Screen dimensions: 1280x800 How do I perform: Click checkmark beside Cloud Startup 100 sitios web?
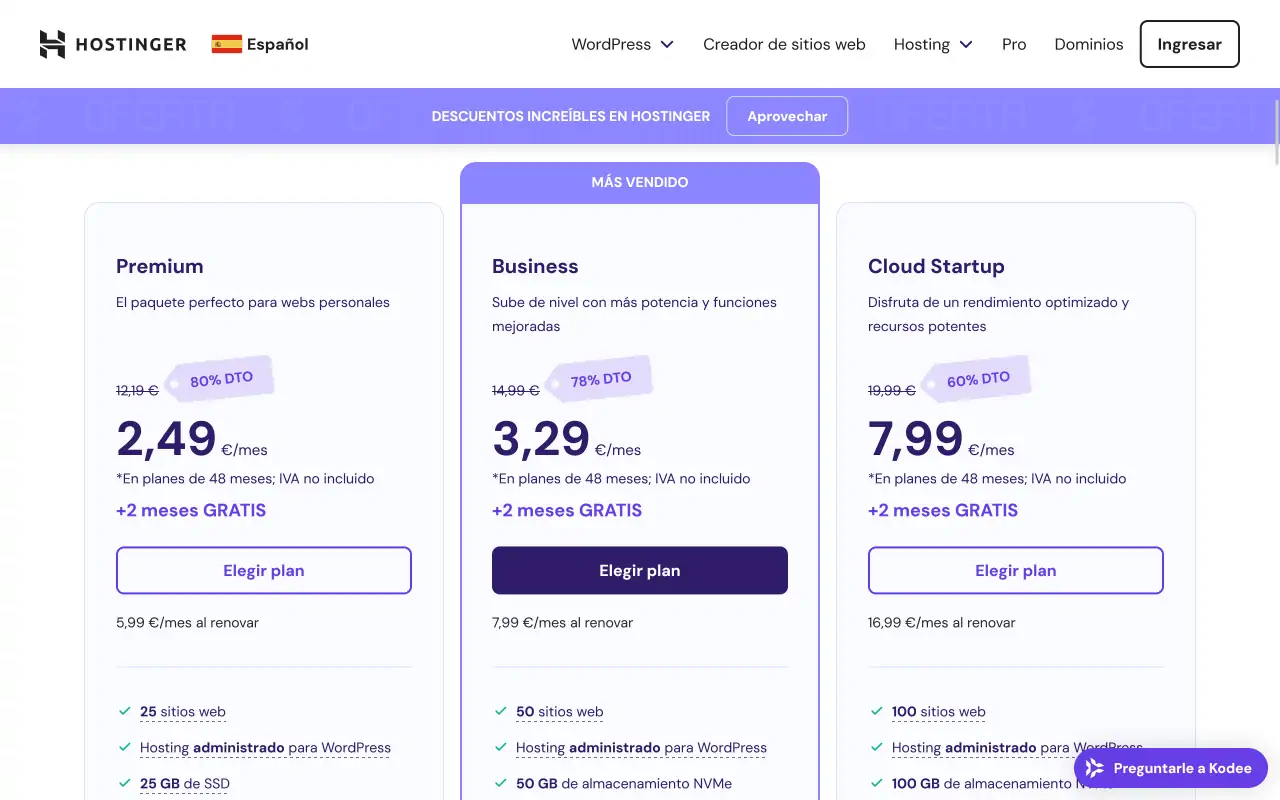[x=877, y=712]
